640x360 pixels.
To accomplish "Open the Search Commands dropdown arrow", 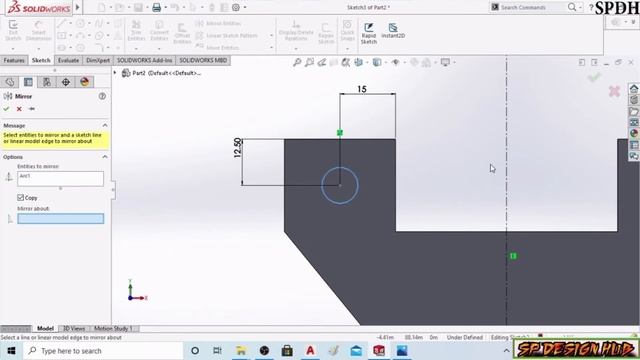I will [x=580, y=7].
